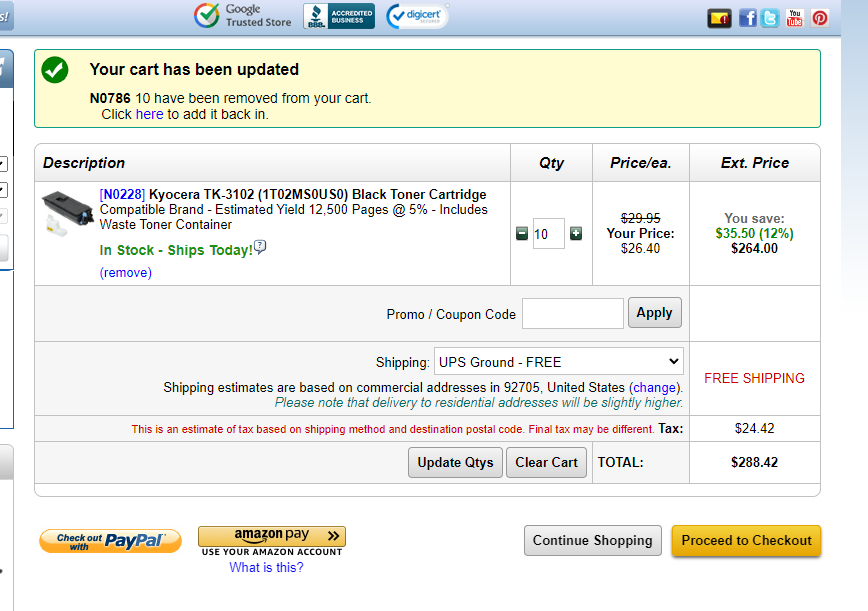
Task: Open the DigiCert secured seal
Action: tap(417, 16)
